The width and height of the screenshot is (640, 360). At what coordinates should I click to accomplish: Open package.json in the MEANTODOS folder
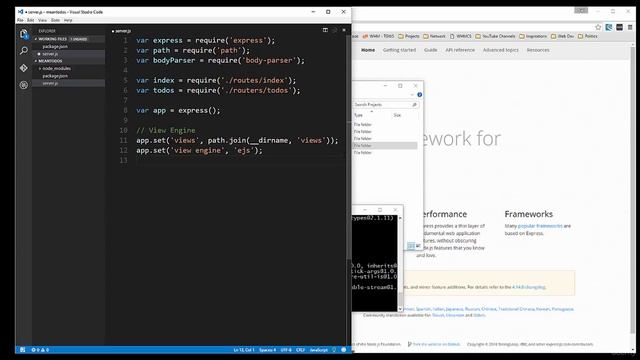tap(55, 76)
